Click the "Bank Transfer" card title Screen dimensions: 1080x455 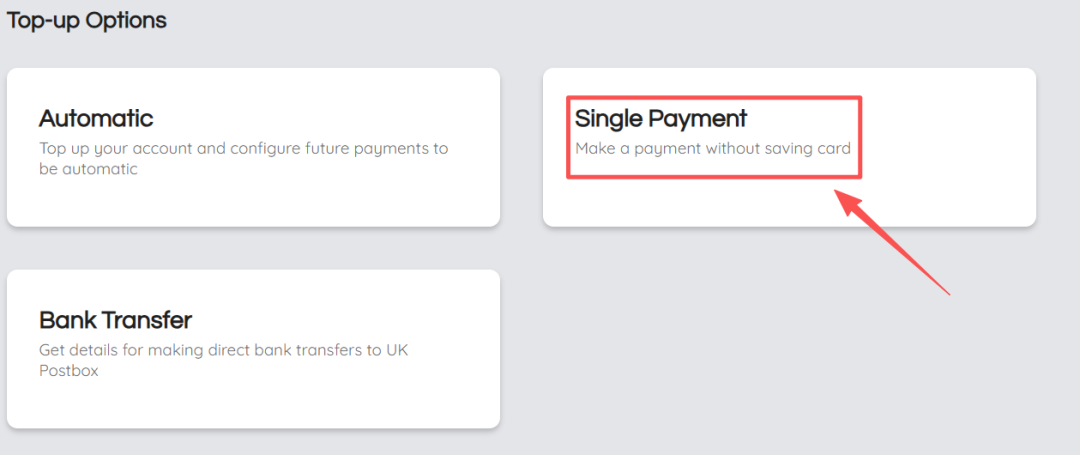tap(115, 321)
